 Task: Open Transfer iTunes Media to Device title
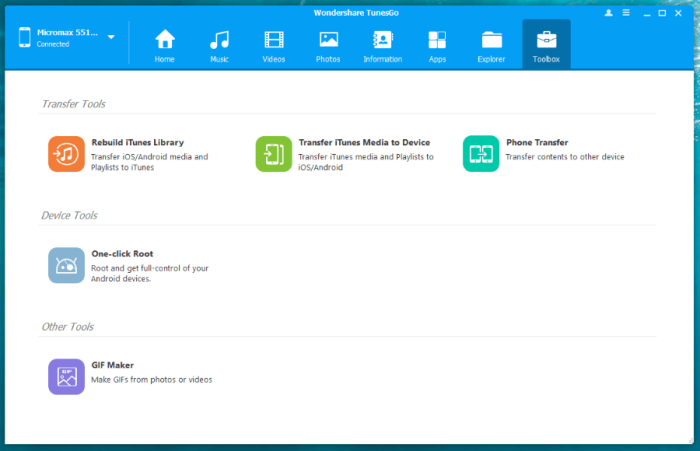click(x=364, y=142)
